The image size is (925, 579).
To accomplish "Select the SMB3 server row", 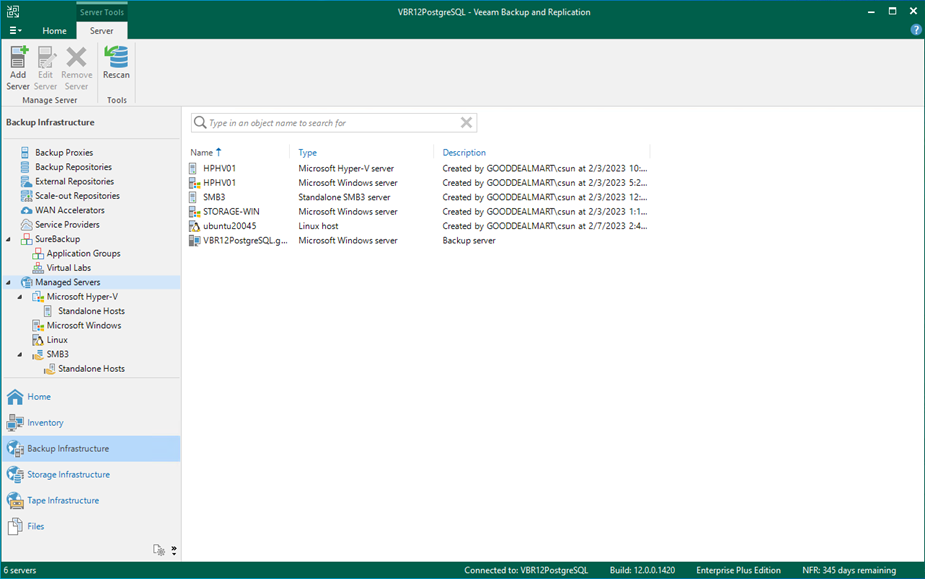I will pyautogui.click(x=419, y=197).
